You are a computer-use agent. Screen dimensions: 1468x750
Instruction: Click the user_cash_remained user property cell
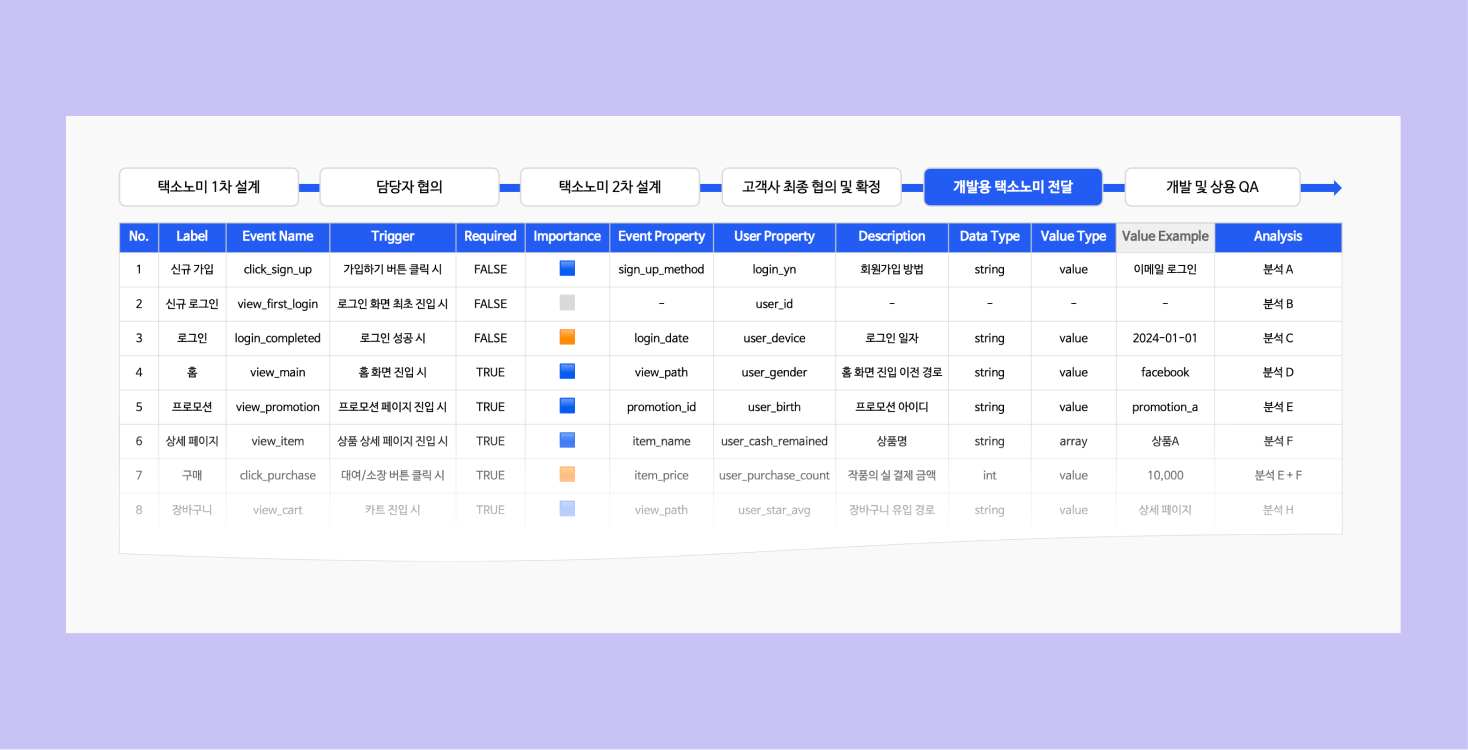point(774,441)
